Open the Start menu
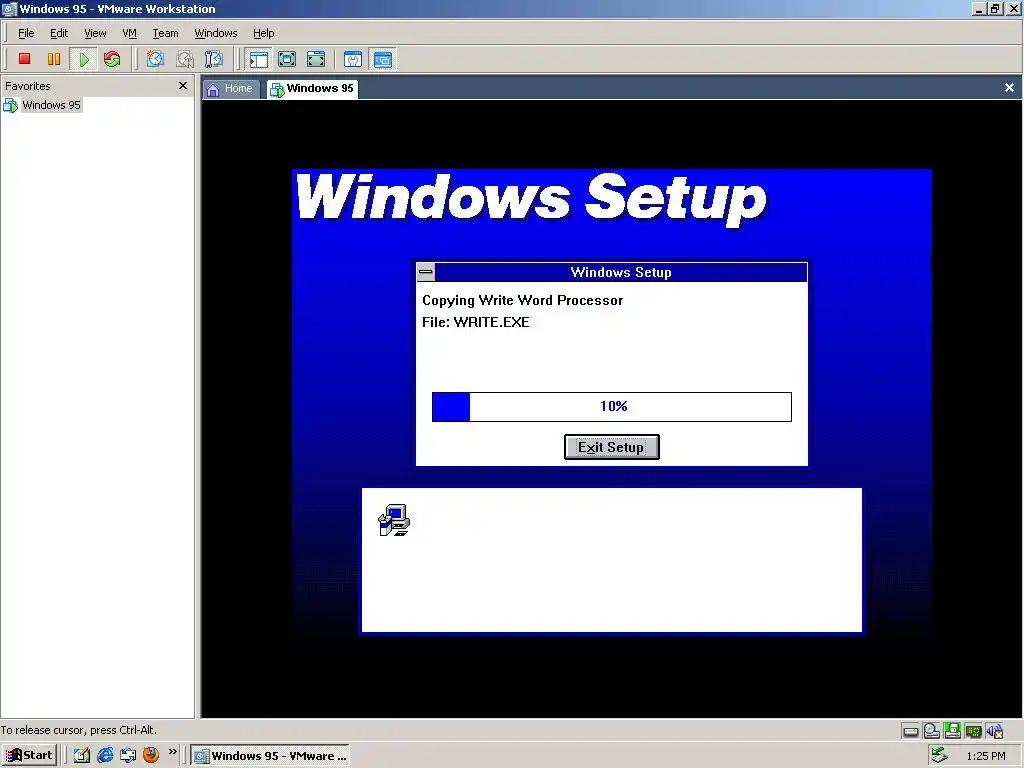This screenshot has height=768, width=1024. tap(29, 756)
